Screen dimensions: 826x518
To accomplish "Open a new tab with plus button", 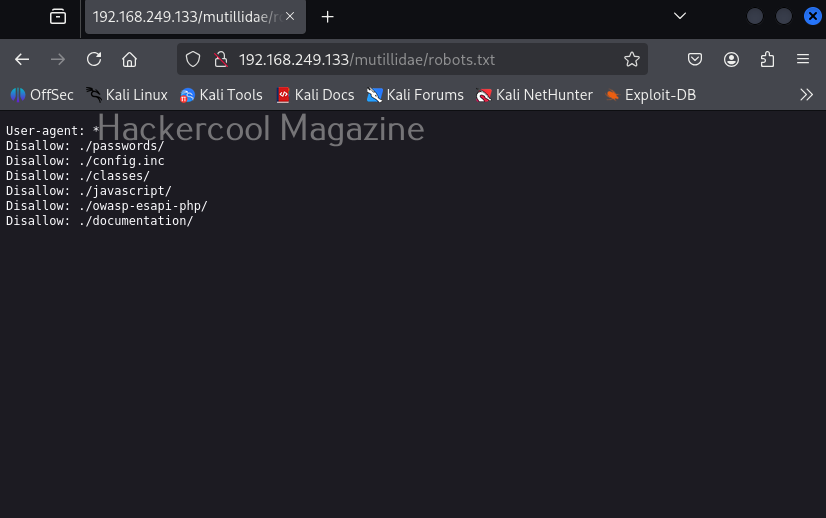I will 327,17.
